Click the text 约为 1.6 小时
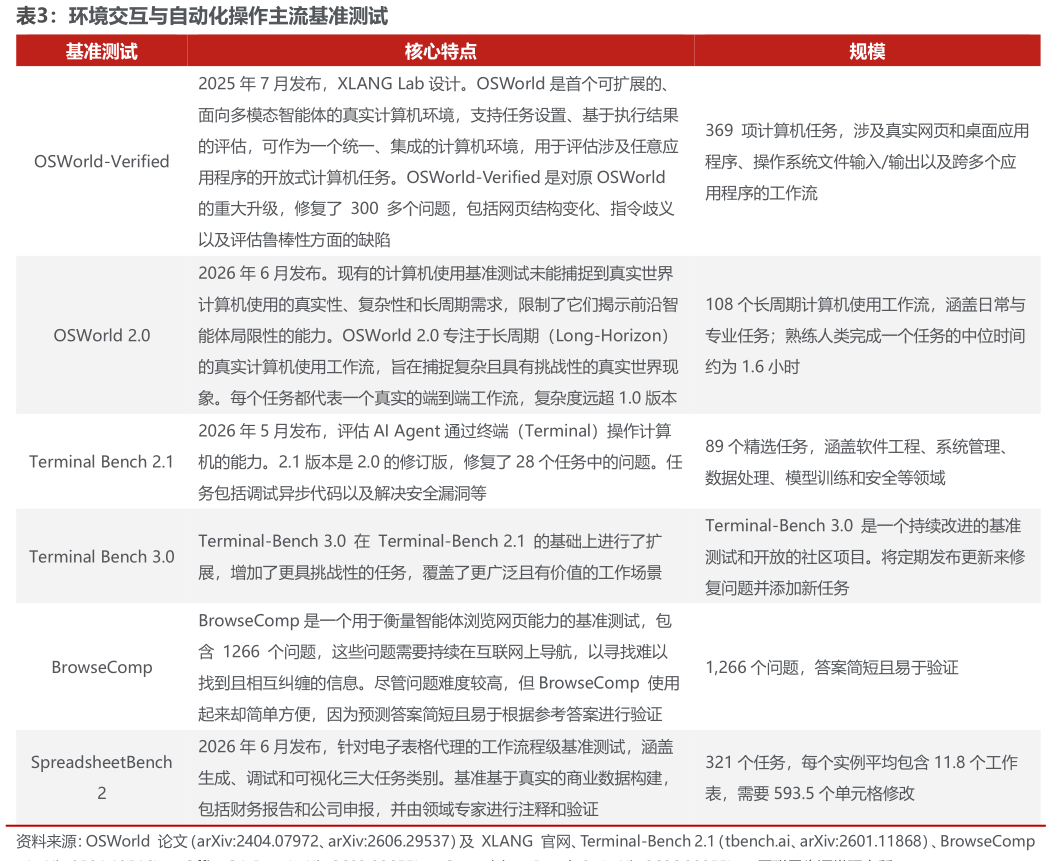 [752, 367]
